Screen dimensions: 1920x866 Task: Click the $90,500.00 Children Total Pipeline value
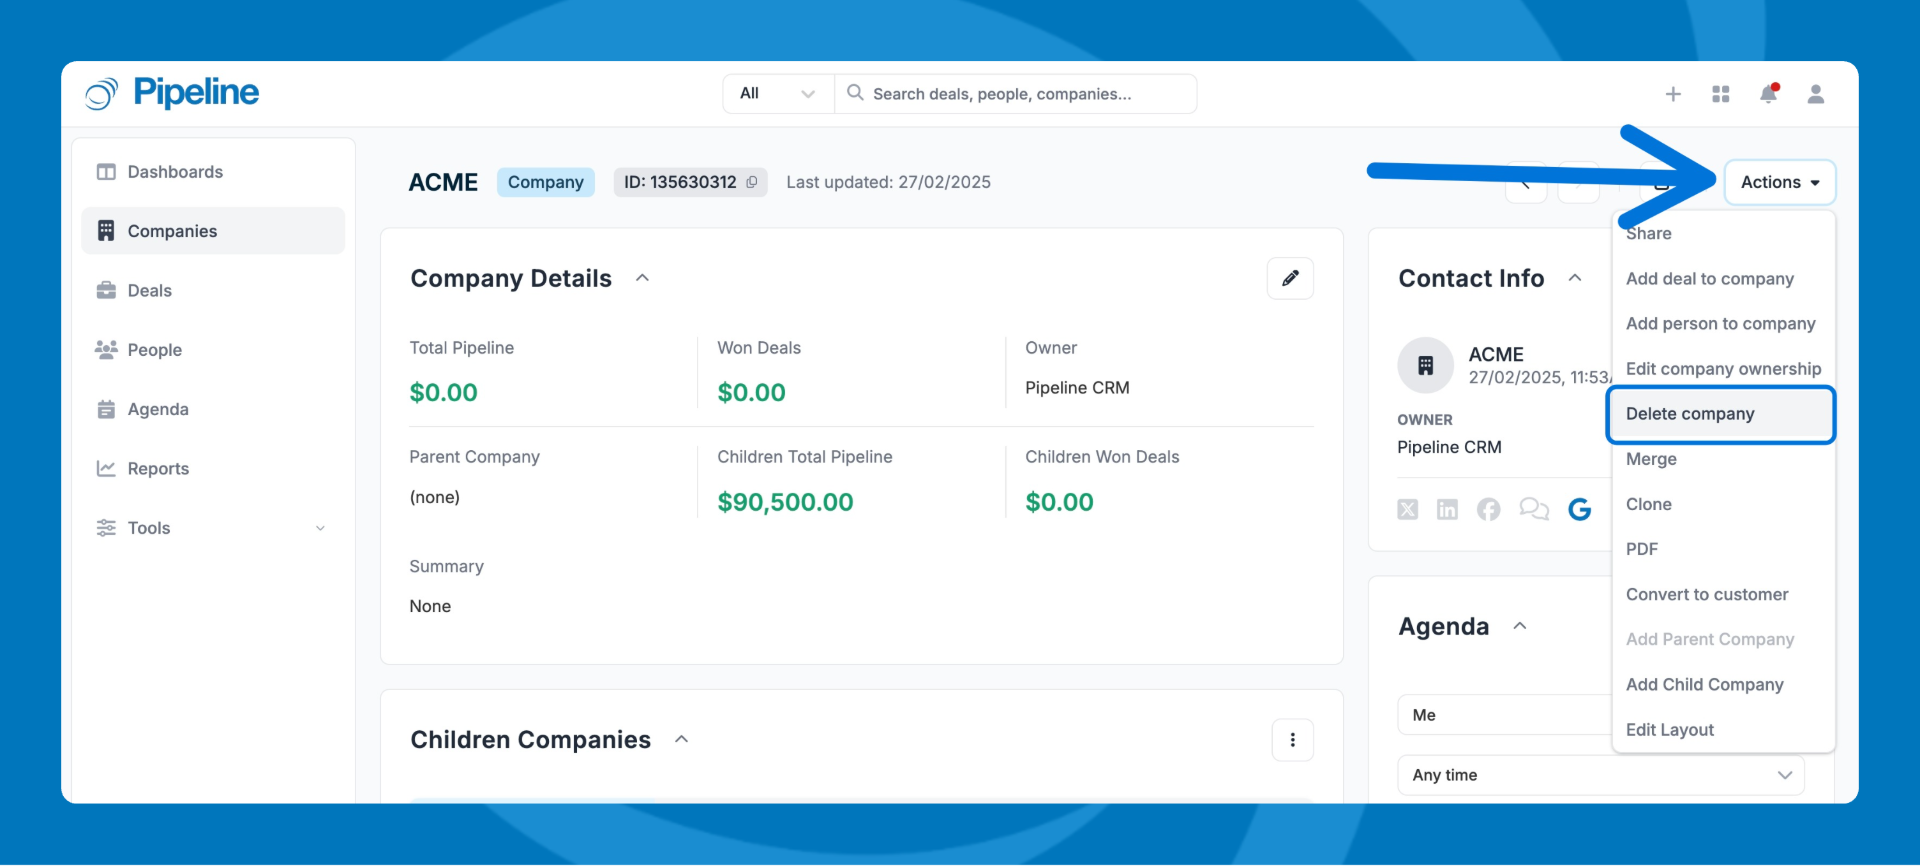pyautogui.click(x=785, y=502)
